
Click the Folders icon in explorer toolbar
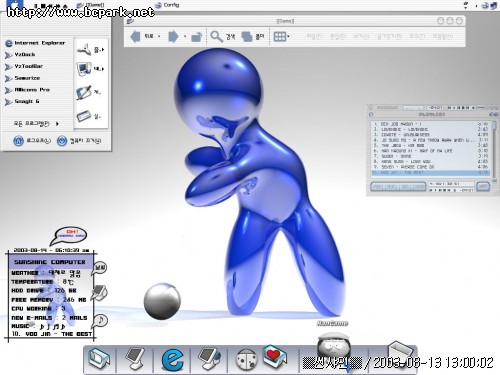[247, 36]
